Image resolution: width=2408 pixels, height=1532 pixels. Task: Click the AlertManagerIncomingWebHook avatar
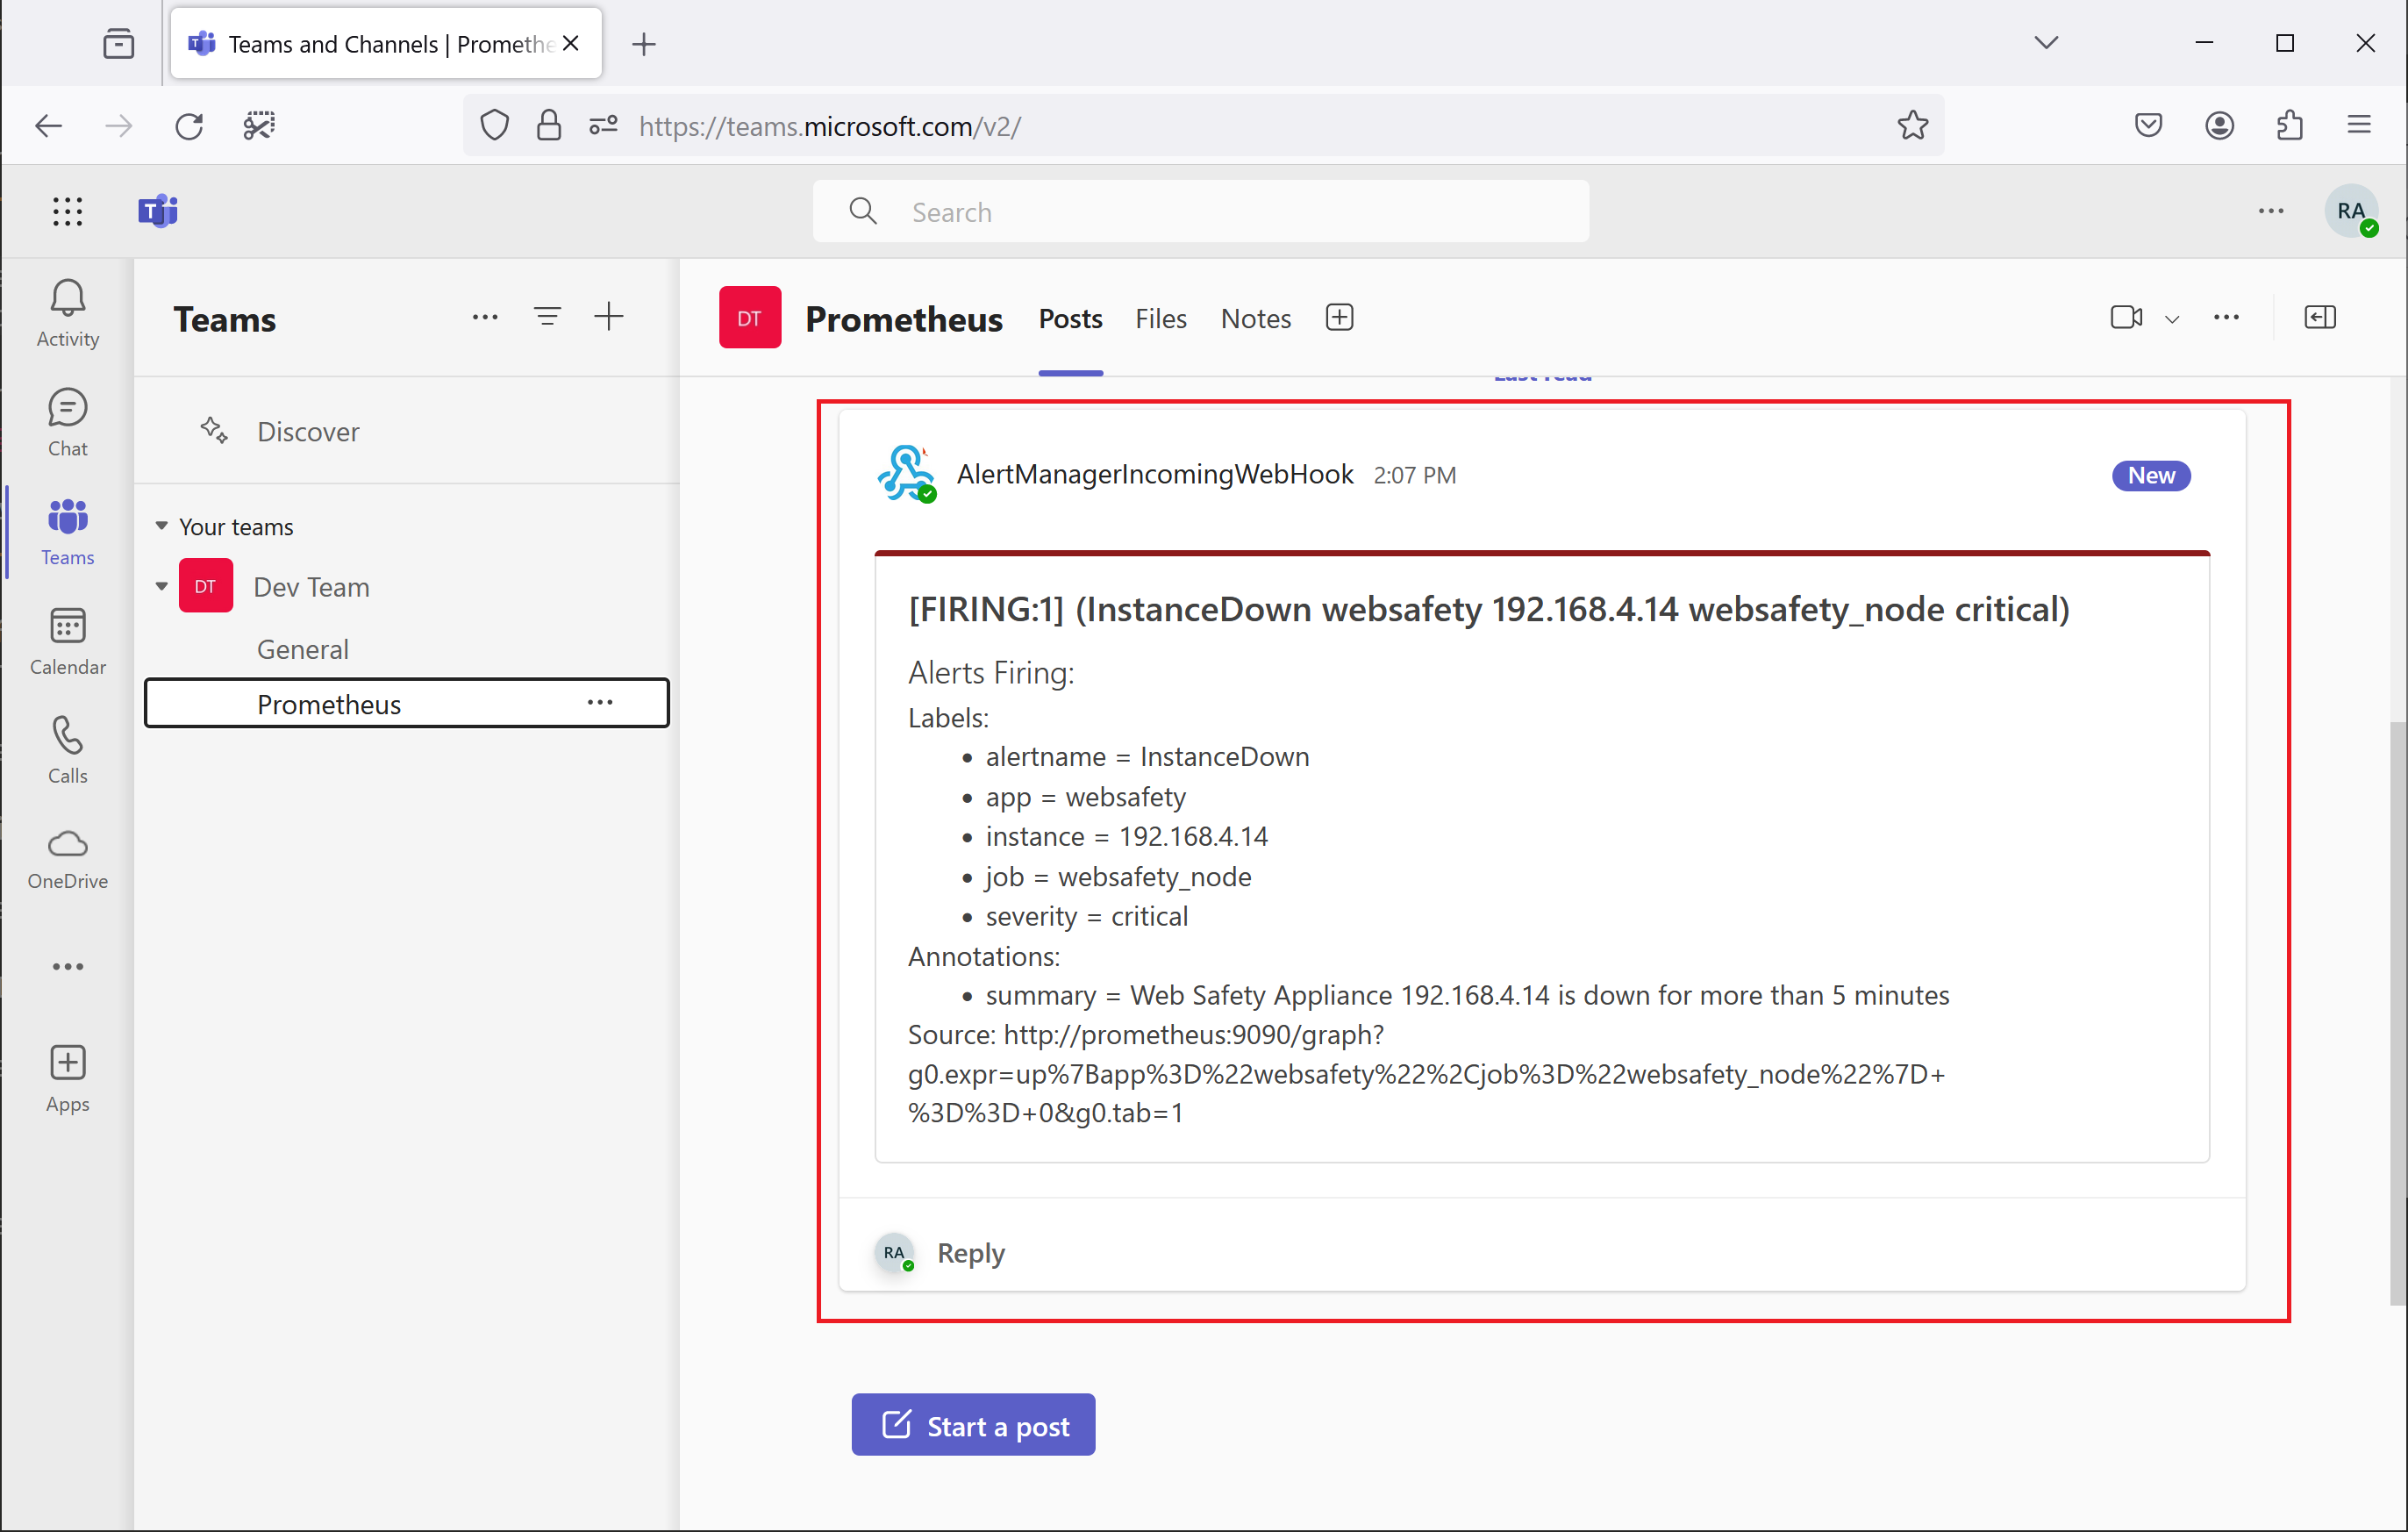[x=906, y=474]
